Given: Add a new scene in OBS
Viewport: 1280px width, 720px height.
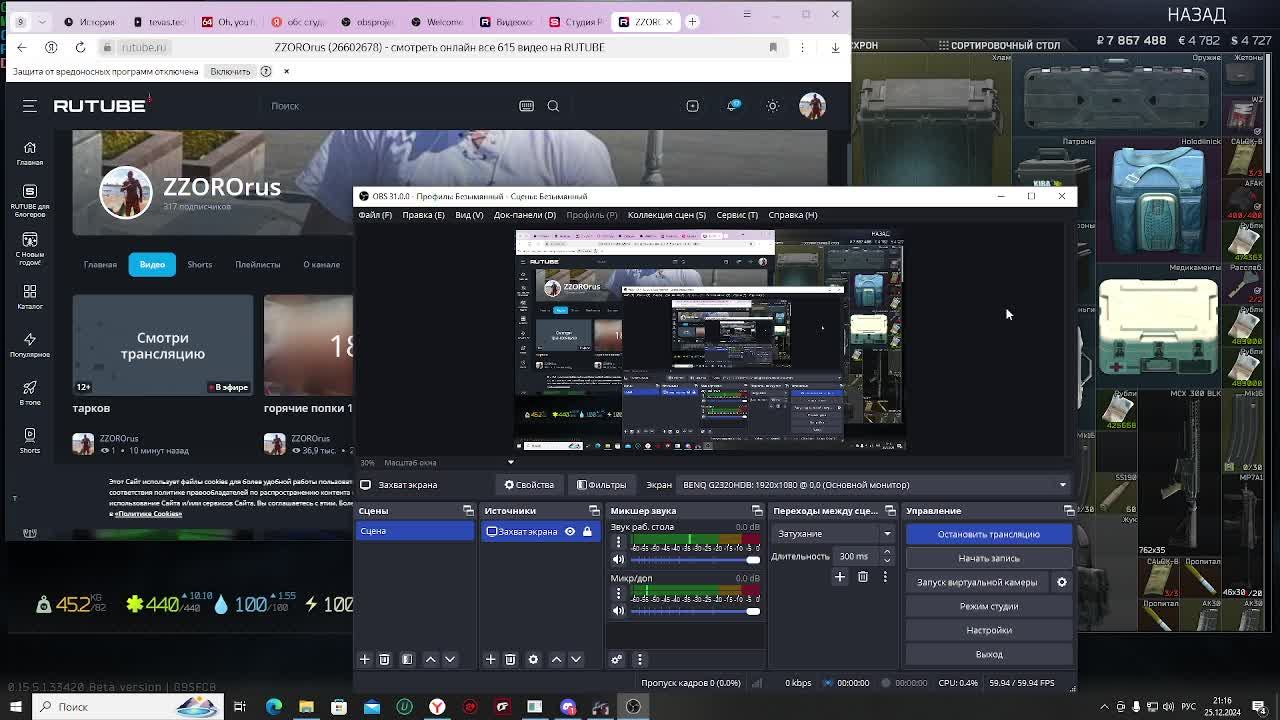Looking at the screenshot, I should [365, 659].
